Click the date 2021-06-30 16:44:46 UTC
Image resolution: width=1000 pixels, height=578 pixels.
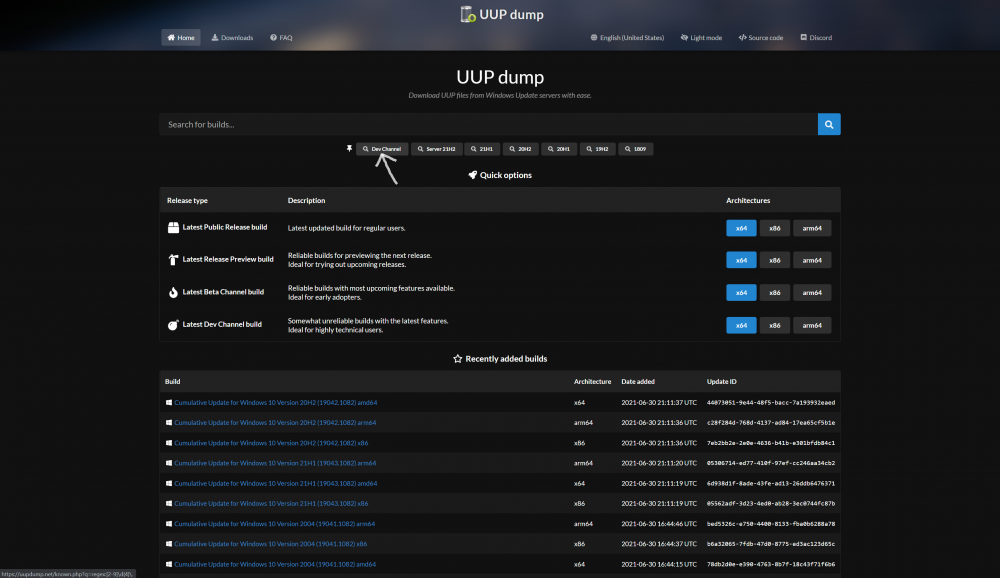point(659,524)
